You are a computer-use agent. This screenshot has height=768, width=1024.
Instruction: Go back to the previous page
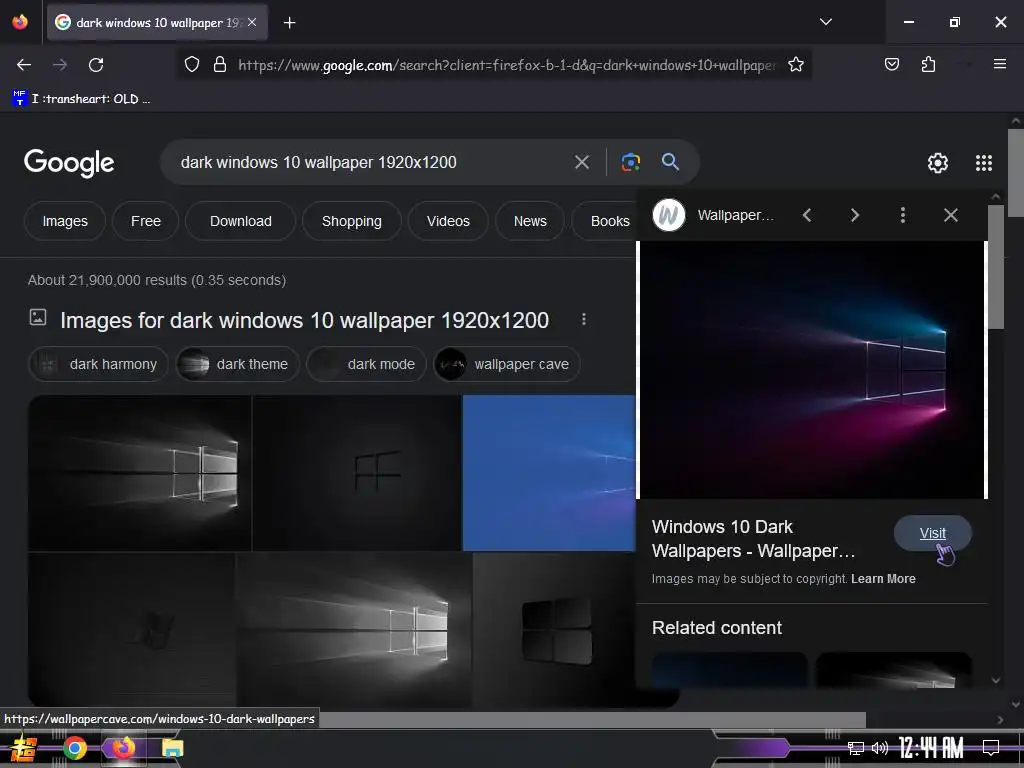[24, 65]
